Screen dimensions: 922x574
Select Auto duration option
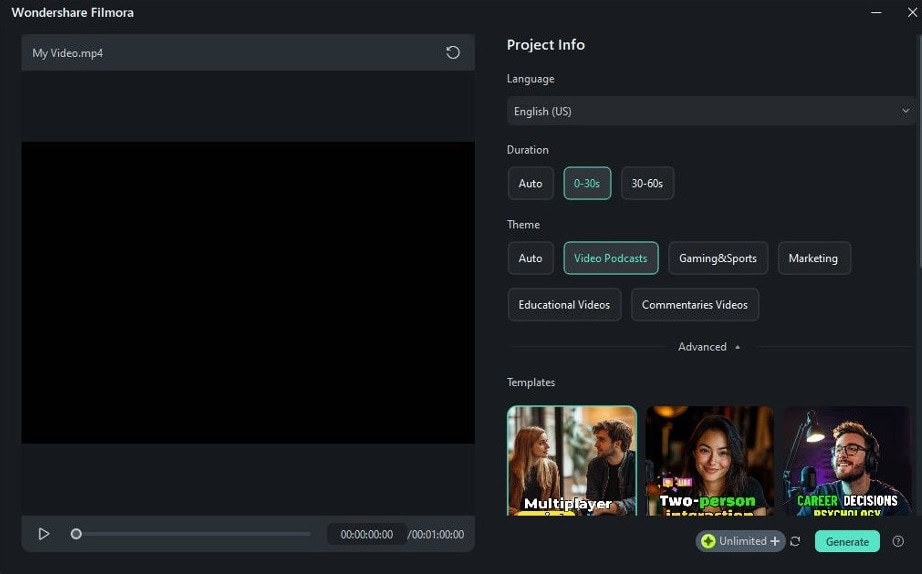click(530, 183)
